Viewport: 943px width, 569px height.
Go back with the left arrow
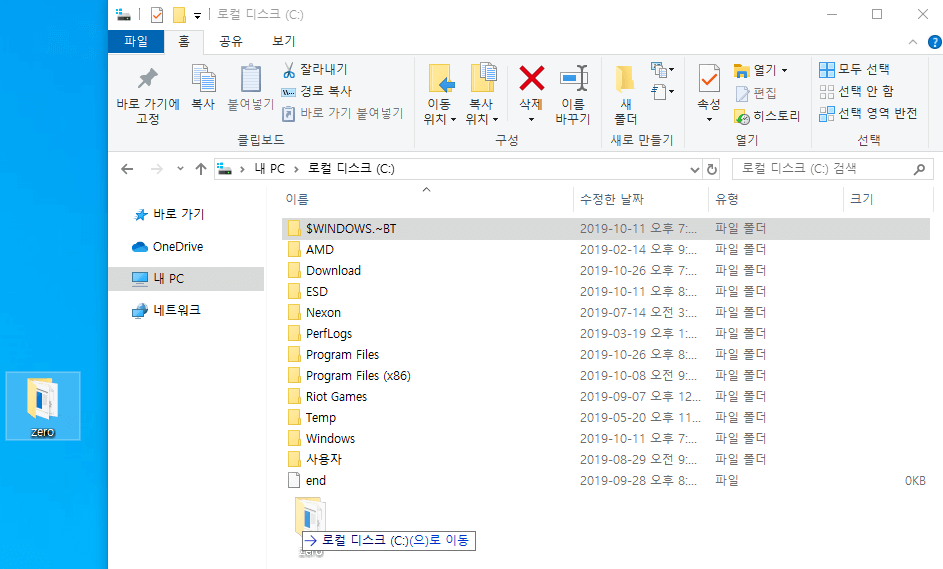point(127,169)
